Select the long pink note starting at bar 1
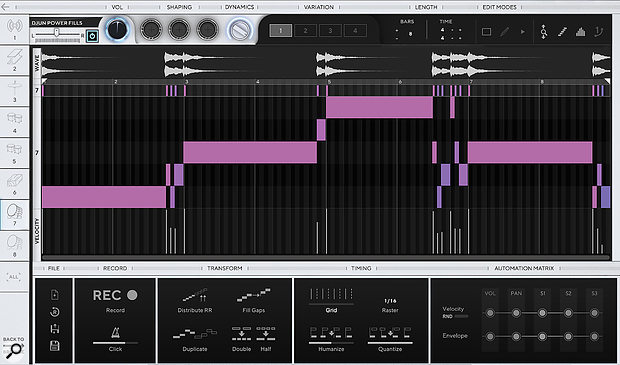The image size is (620, 365). point(104,197)
